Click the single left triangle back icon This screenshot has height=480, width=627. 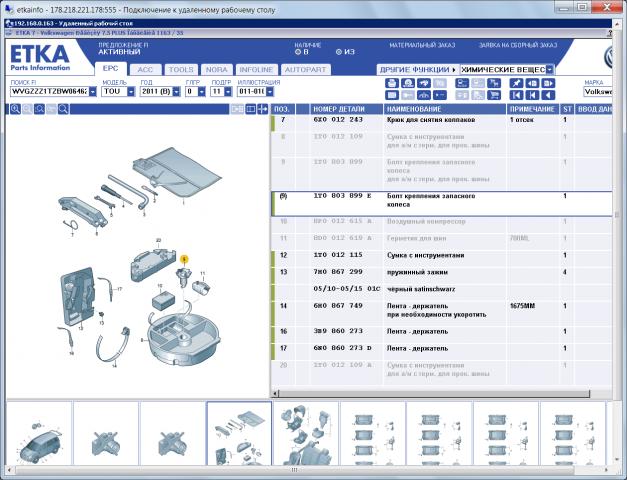click(x=548, y=95)
